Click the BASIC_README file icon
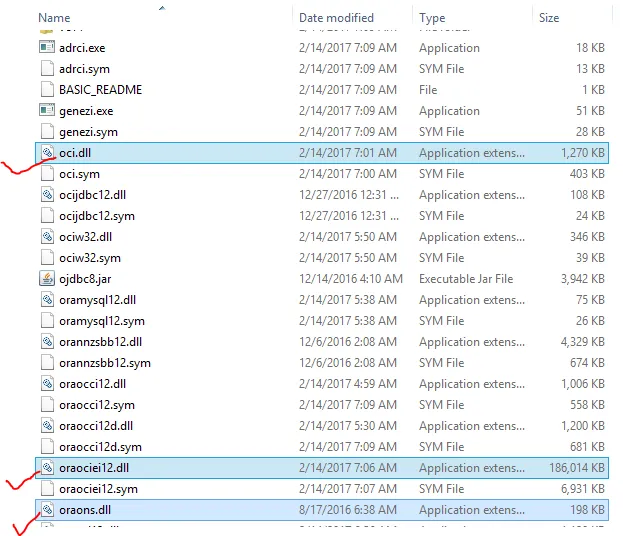 [47, 89]
